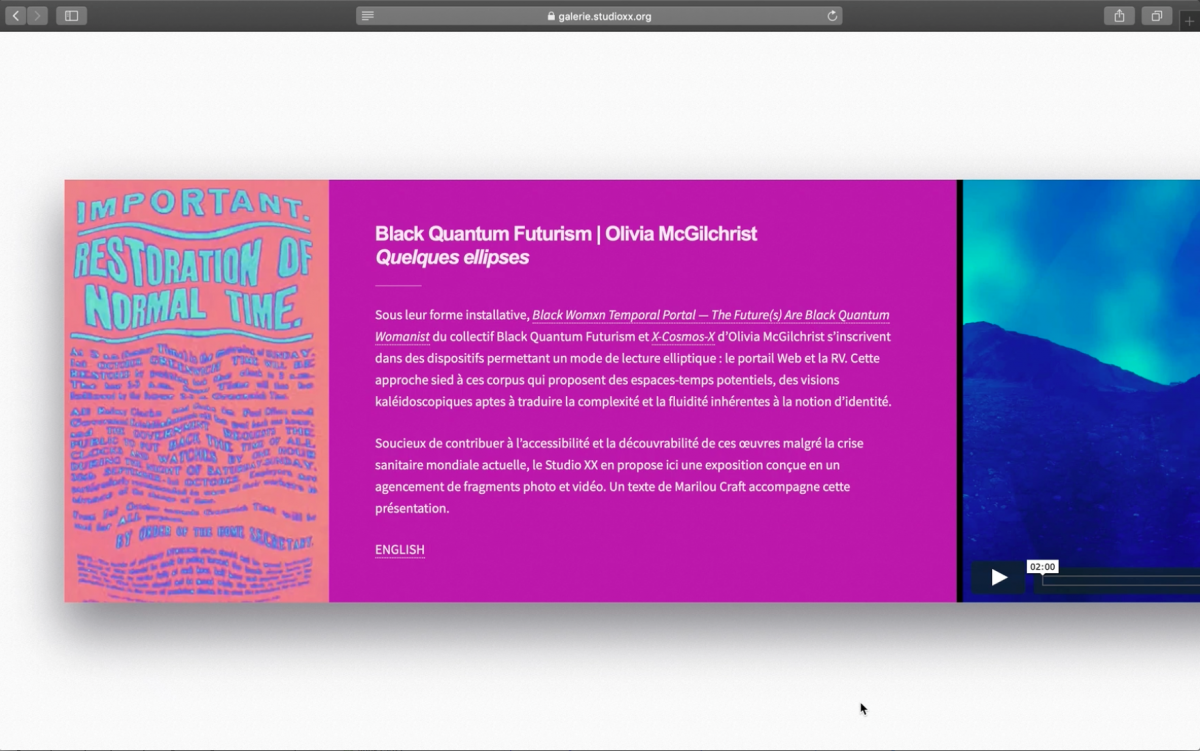
Task: Play the video with the play button
Action: pos(998,577)
